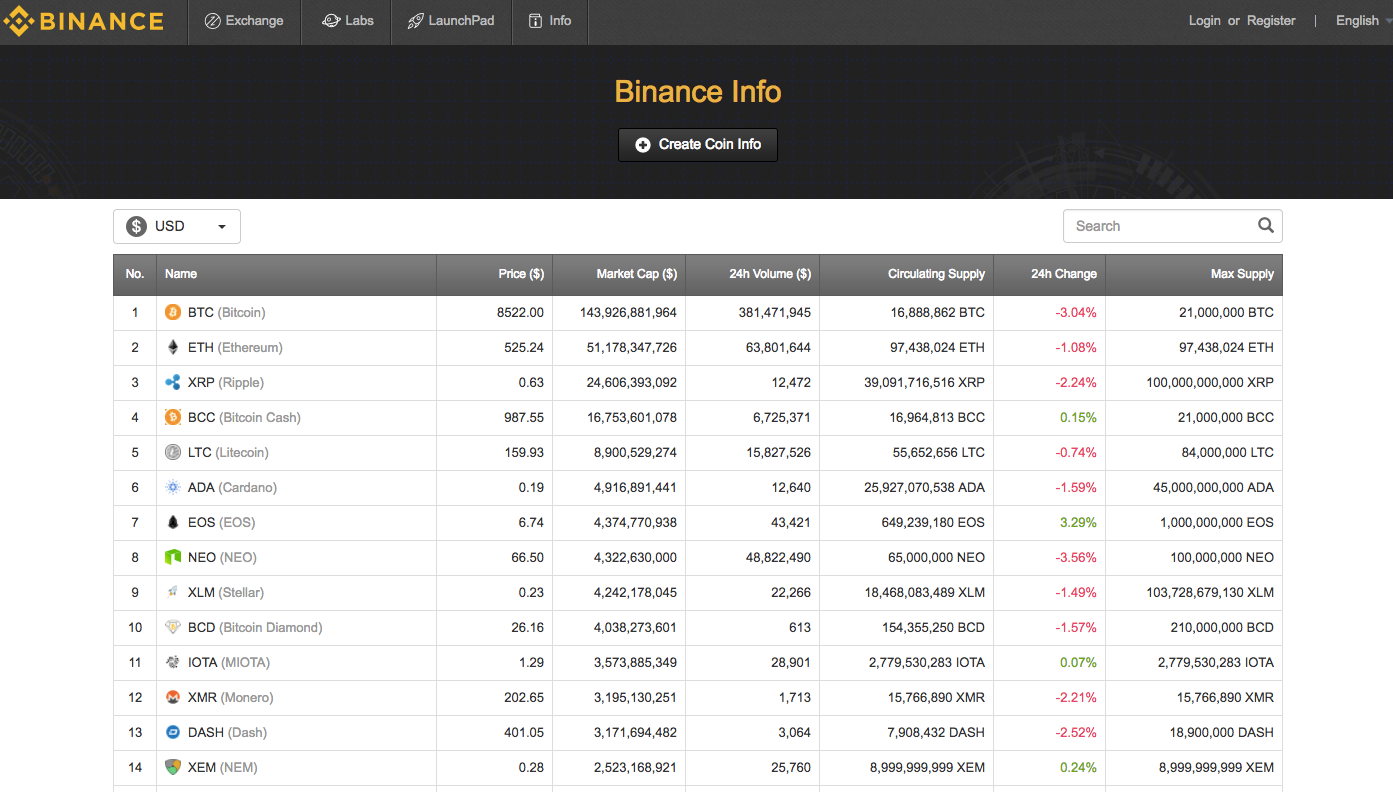Click the Dash coin icon
This screenshot has width=1393, height=792.
pos(173,733)
